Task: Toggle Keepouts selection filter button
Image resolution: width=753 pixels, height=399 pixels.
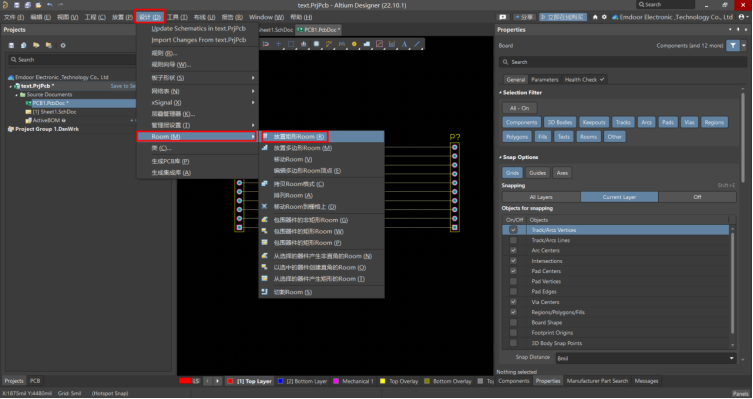Action: click(594, 122)
